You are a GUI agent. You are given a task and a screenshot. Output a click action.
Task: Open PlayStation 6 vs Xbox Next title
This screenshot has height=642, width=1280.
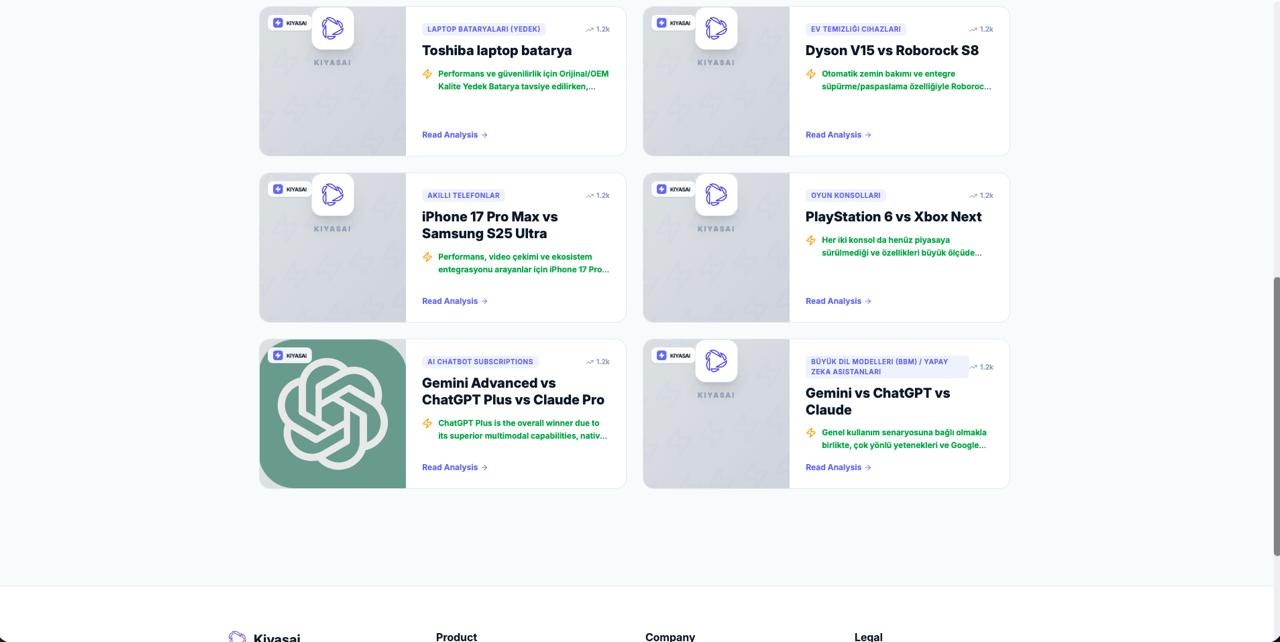pyautogui.click(x=893, y=216)
